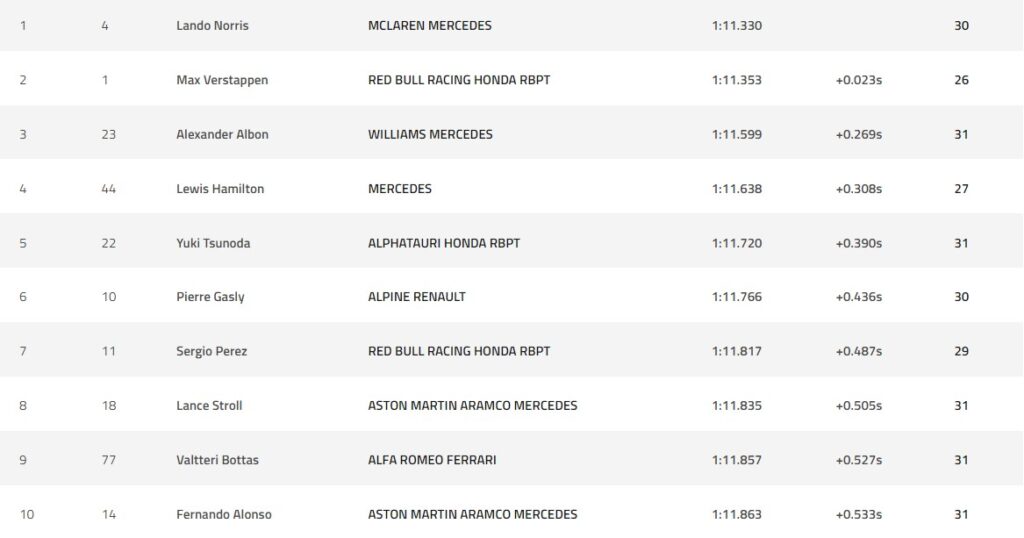1024x538 pixels.
Task: Click Lewis Hamilton in the results
Action: tap(220, 188)
